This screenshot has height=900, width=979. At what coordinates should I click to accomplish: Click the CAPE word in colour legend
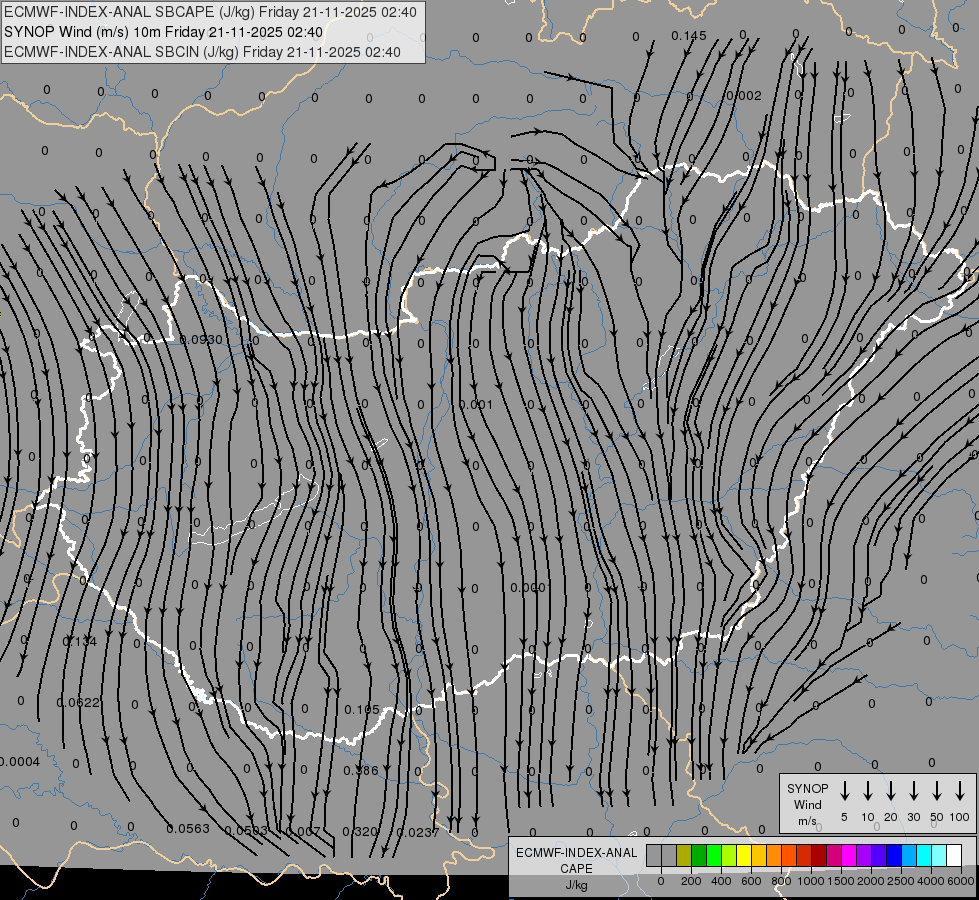[x=576, y=869]
